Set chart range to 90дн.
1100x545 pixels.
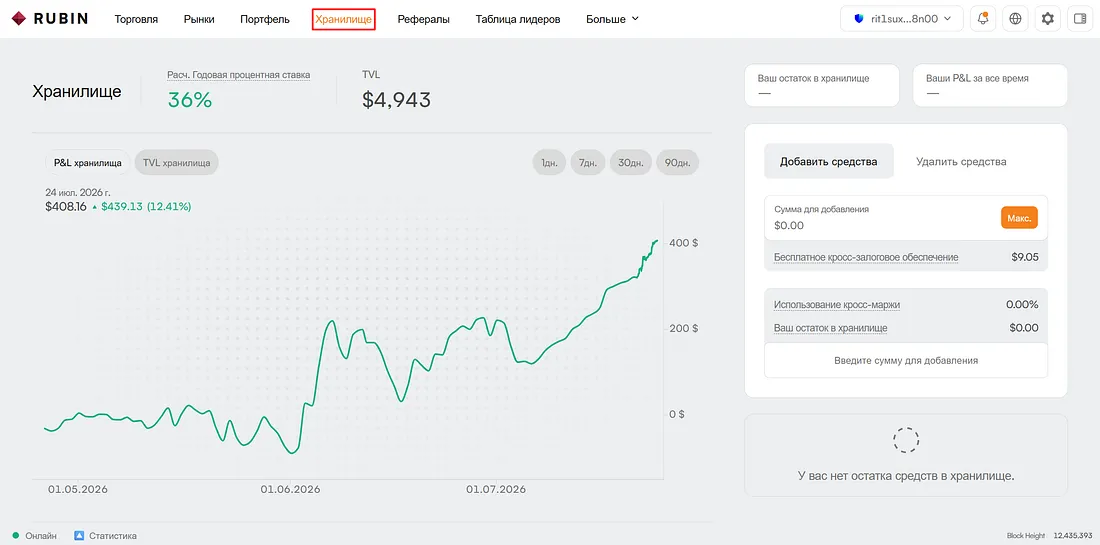pyautogui.click(x=678, y=163)
